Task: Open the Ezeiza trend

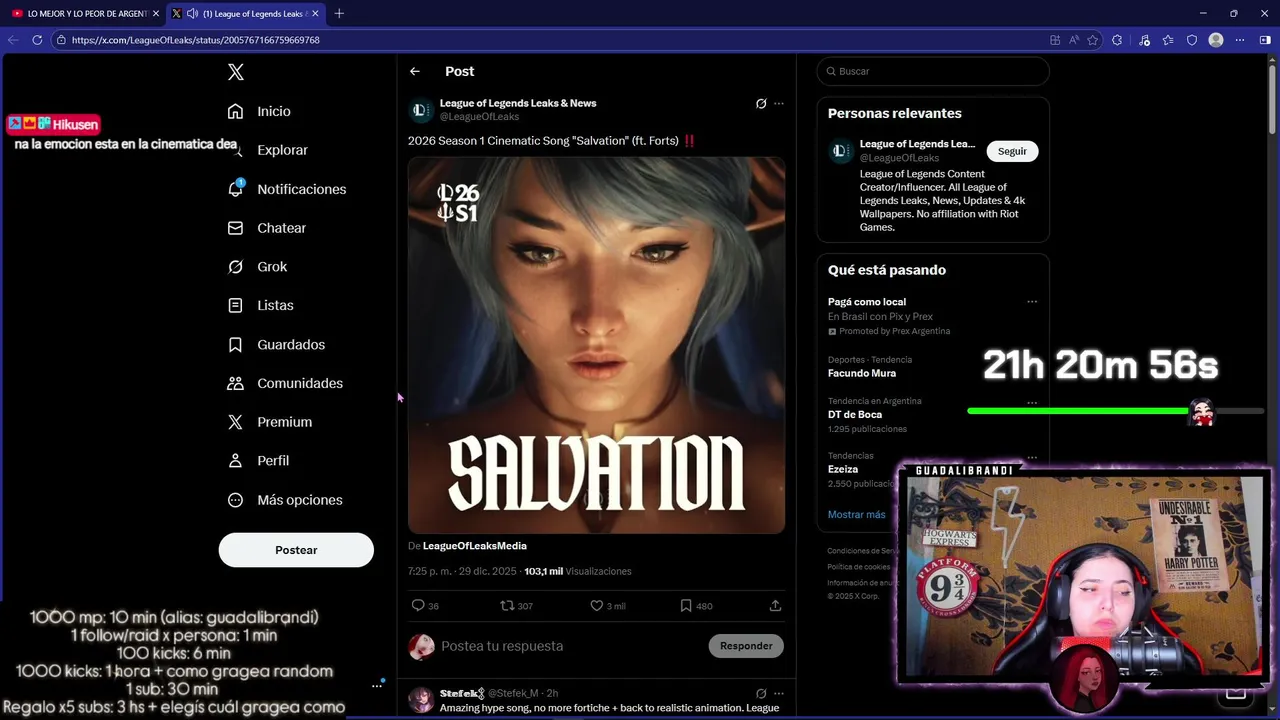Action: tap(843, 469)
